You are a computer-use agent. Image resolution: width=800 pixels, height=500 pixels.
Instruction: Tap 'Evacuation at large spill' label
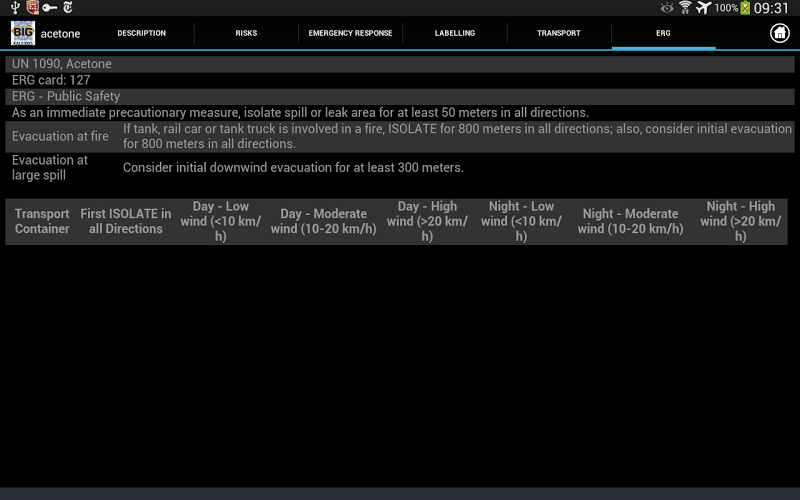(50, 167)
